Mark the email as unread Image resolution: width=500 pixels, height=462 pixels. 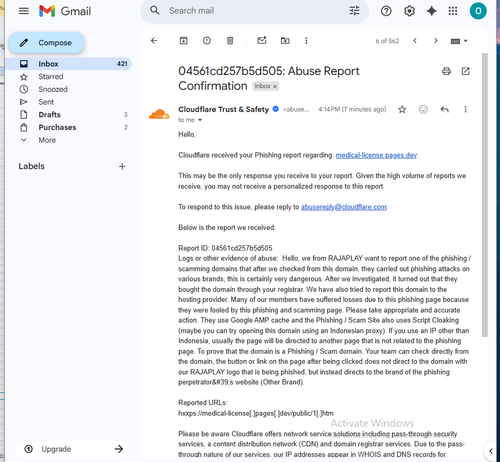pyautogui.click(x=262, y=40)
